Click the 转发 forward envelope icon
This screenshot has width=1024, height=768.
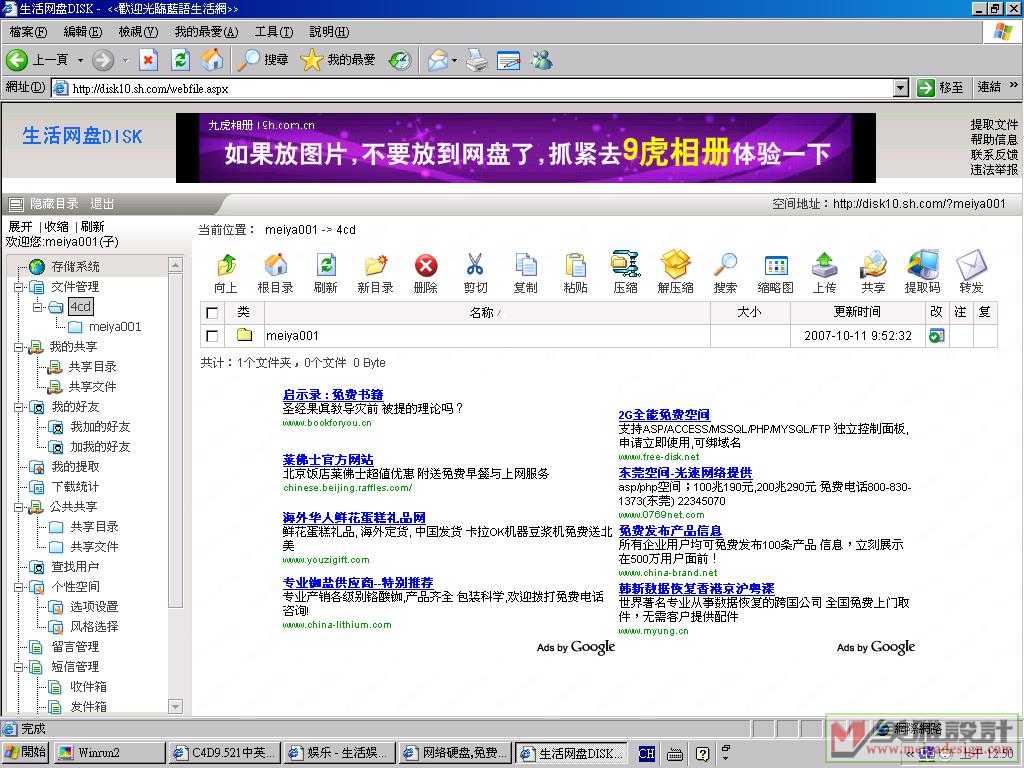click(971, 264)
